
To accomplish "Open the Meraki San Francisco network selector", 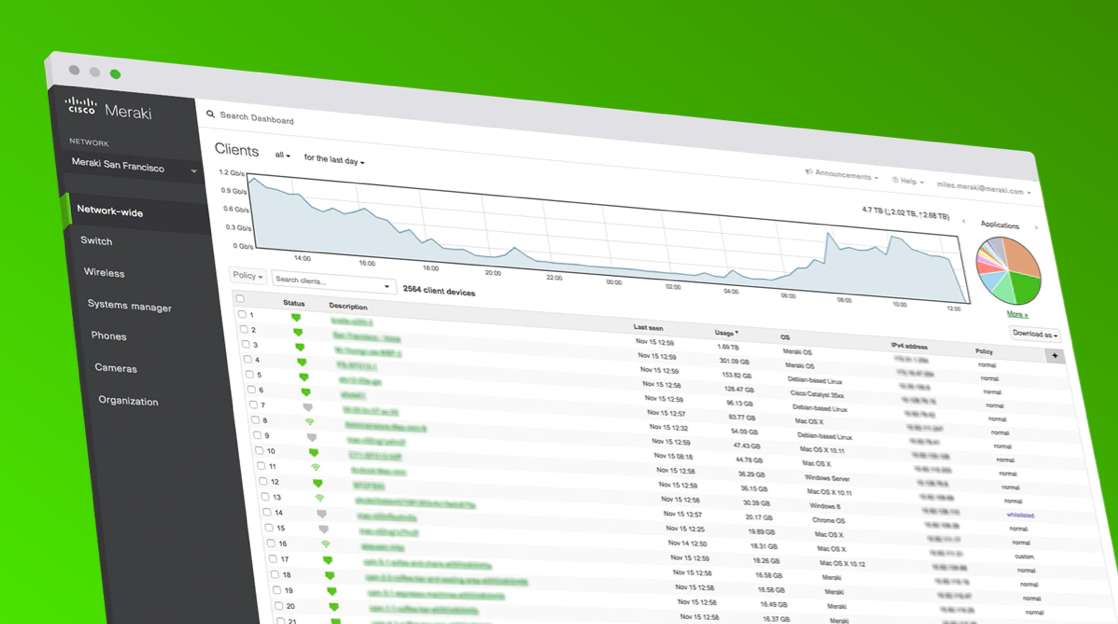I will (133, 166).
